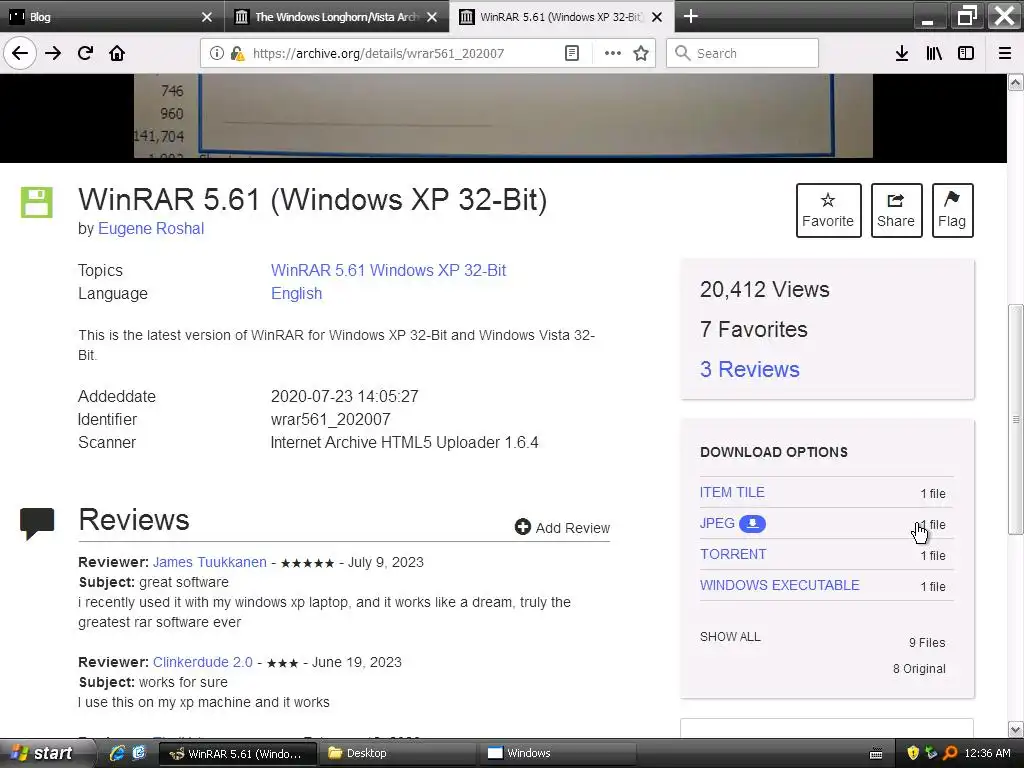The image size is (1024, 768).
Task: Click the page scrollbar up arrow
Action: 1016,82
